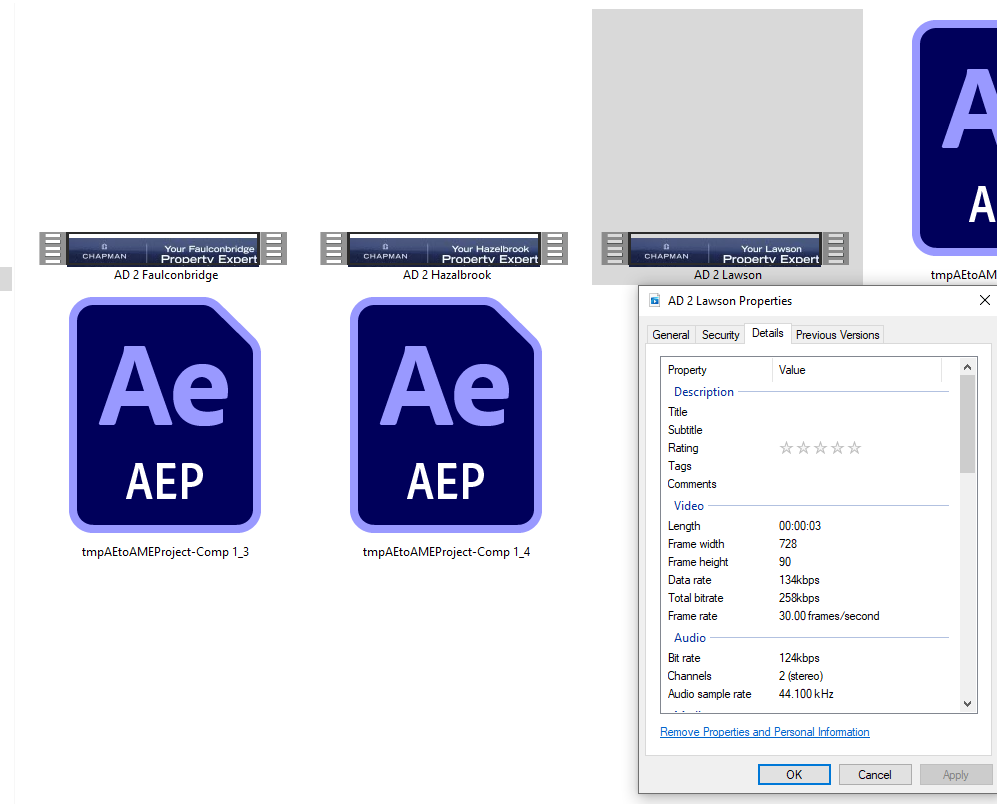Click the Property column header

[x=717, y=370]
